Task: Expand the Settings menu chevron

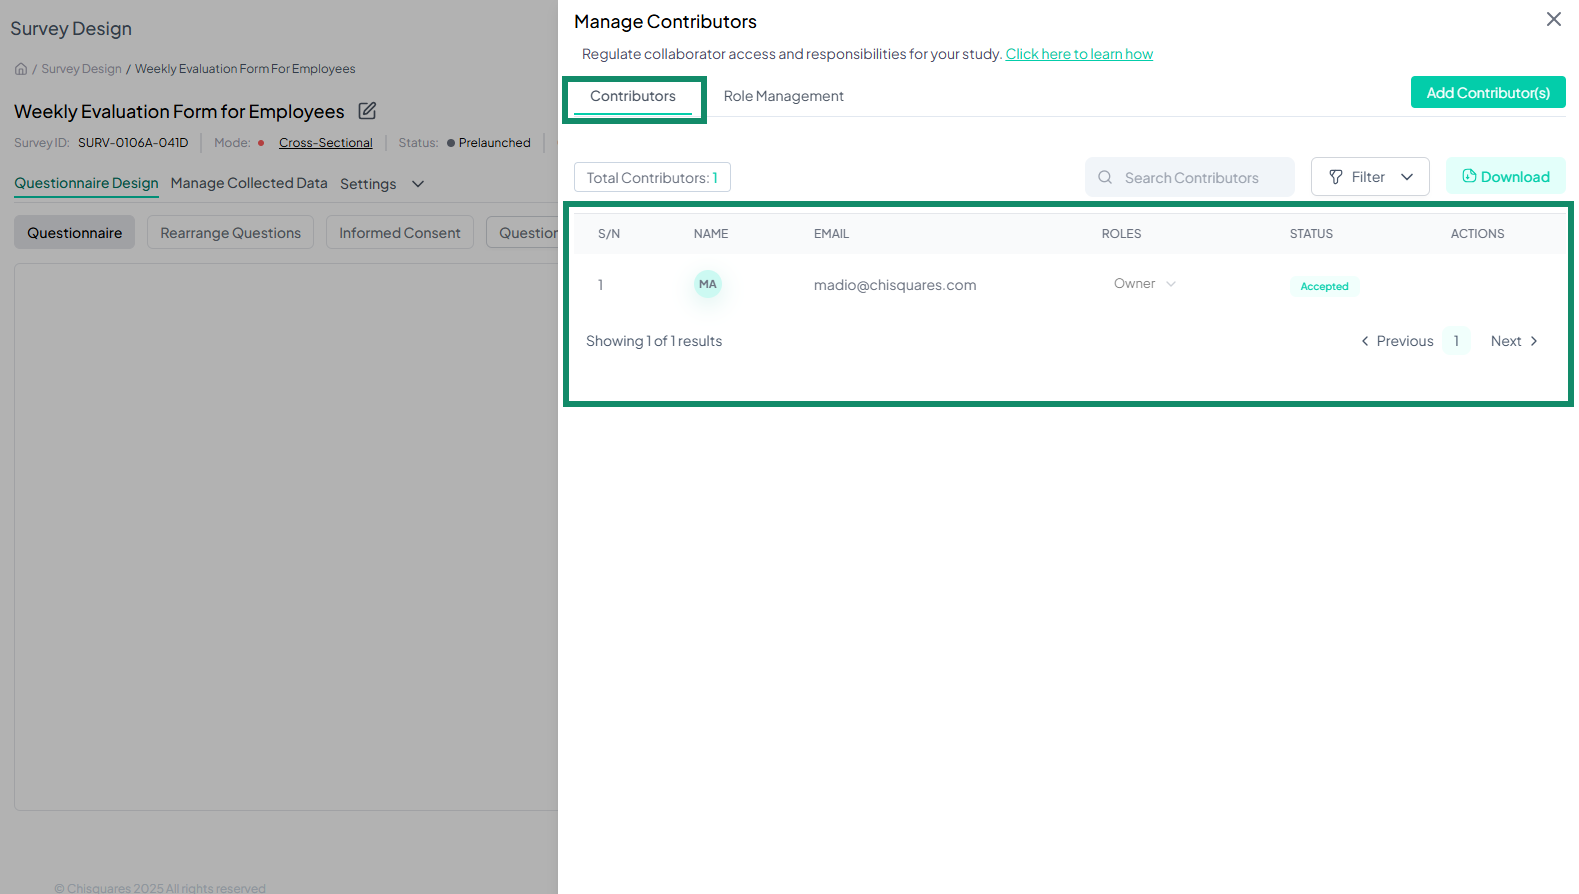Action: (x=418, y=184)
